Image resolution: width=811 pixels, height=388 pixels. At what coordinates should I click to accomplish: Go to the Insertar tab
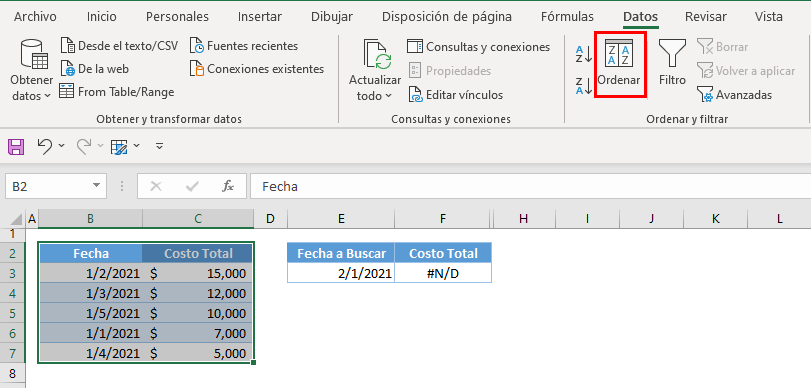click(x=260, y=17)
